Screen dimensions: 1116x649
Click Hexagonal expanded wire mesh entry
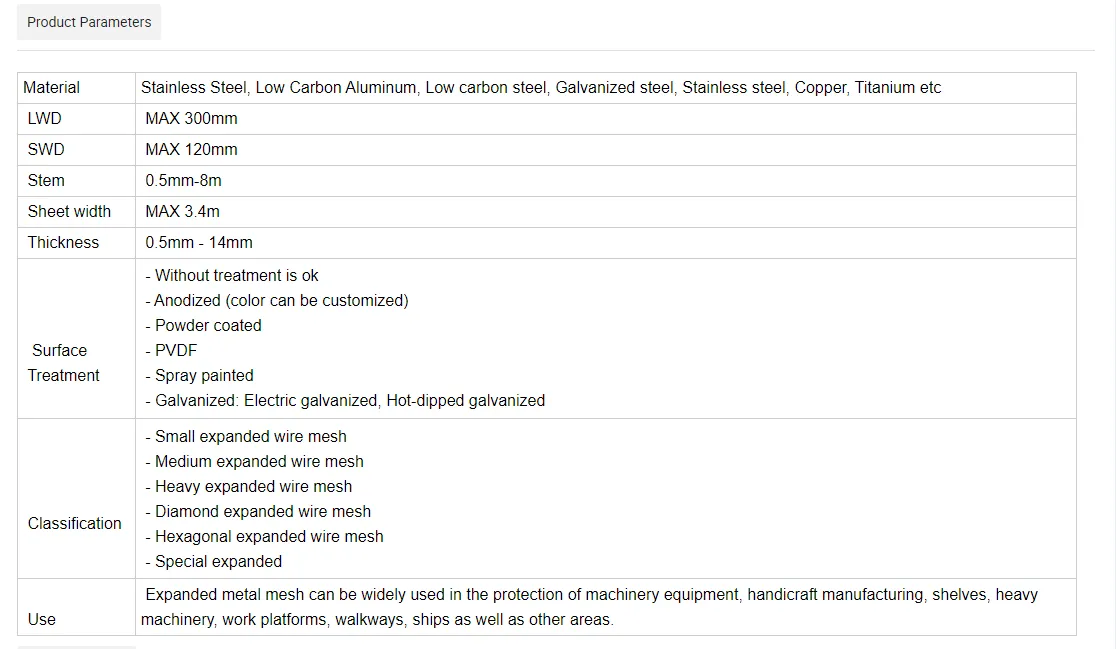click(268, 537)
